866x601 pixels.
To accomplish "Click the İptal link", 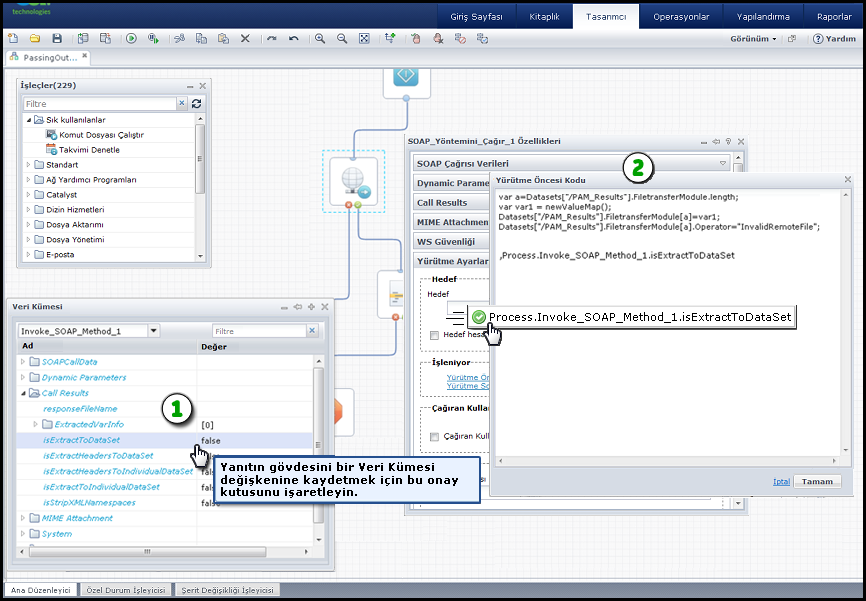I will pyautogui.click(x=780, y=481).
